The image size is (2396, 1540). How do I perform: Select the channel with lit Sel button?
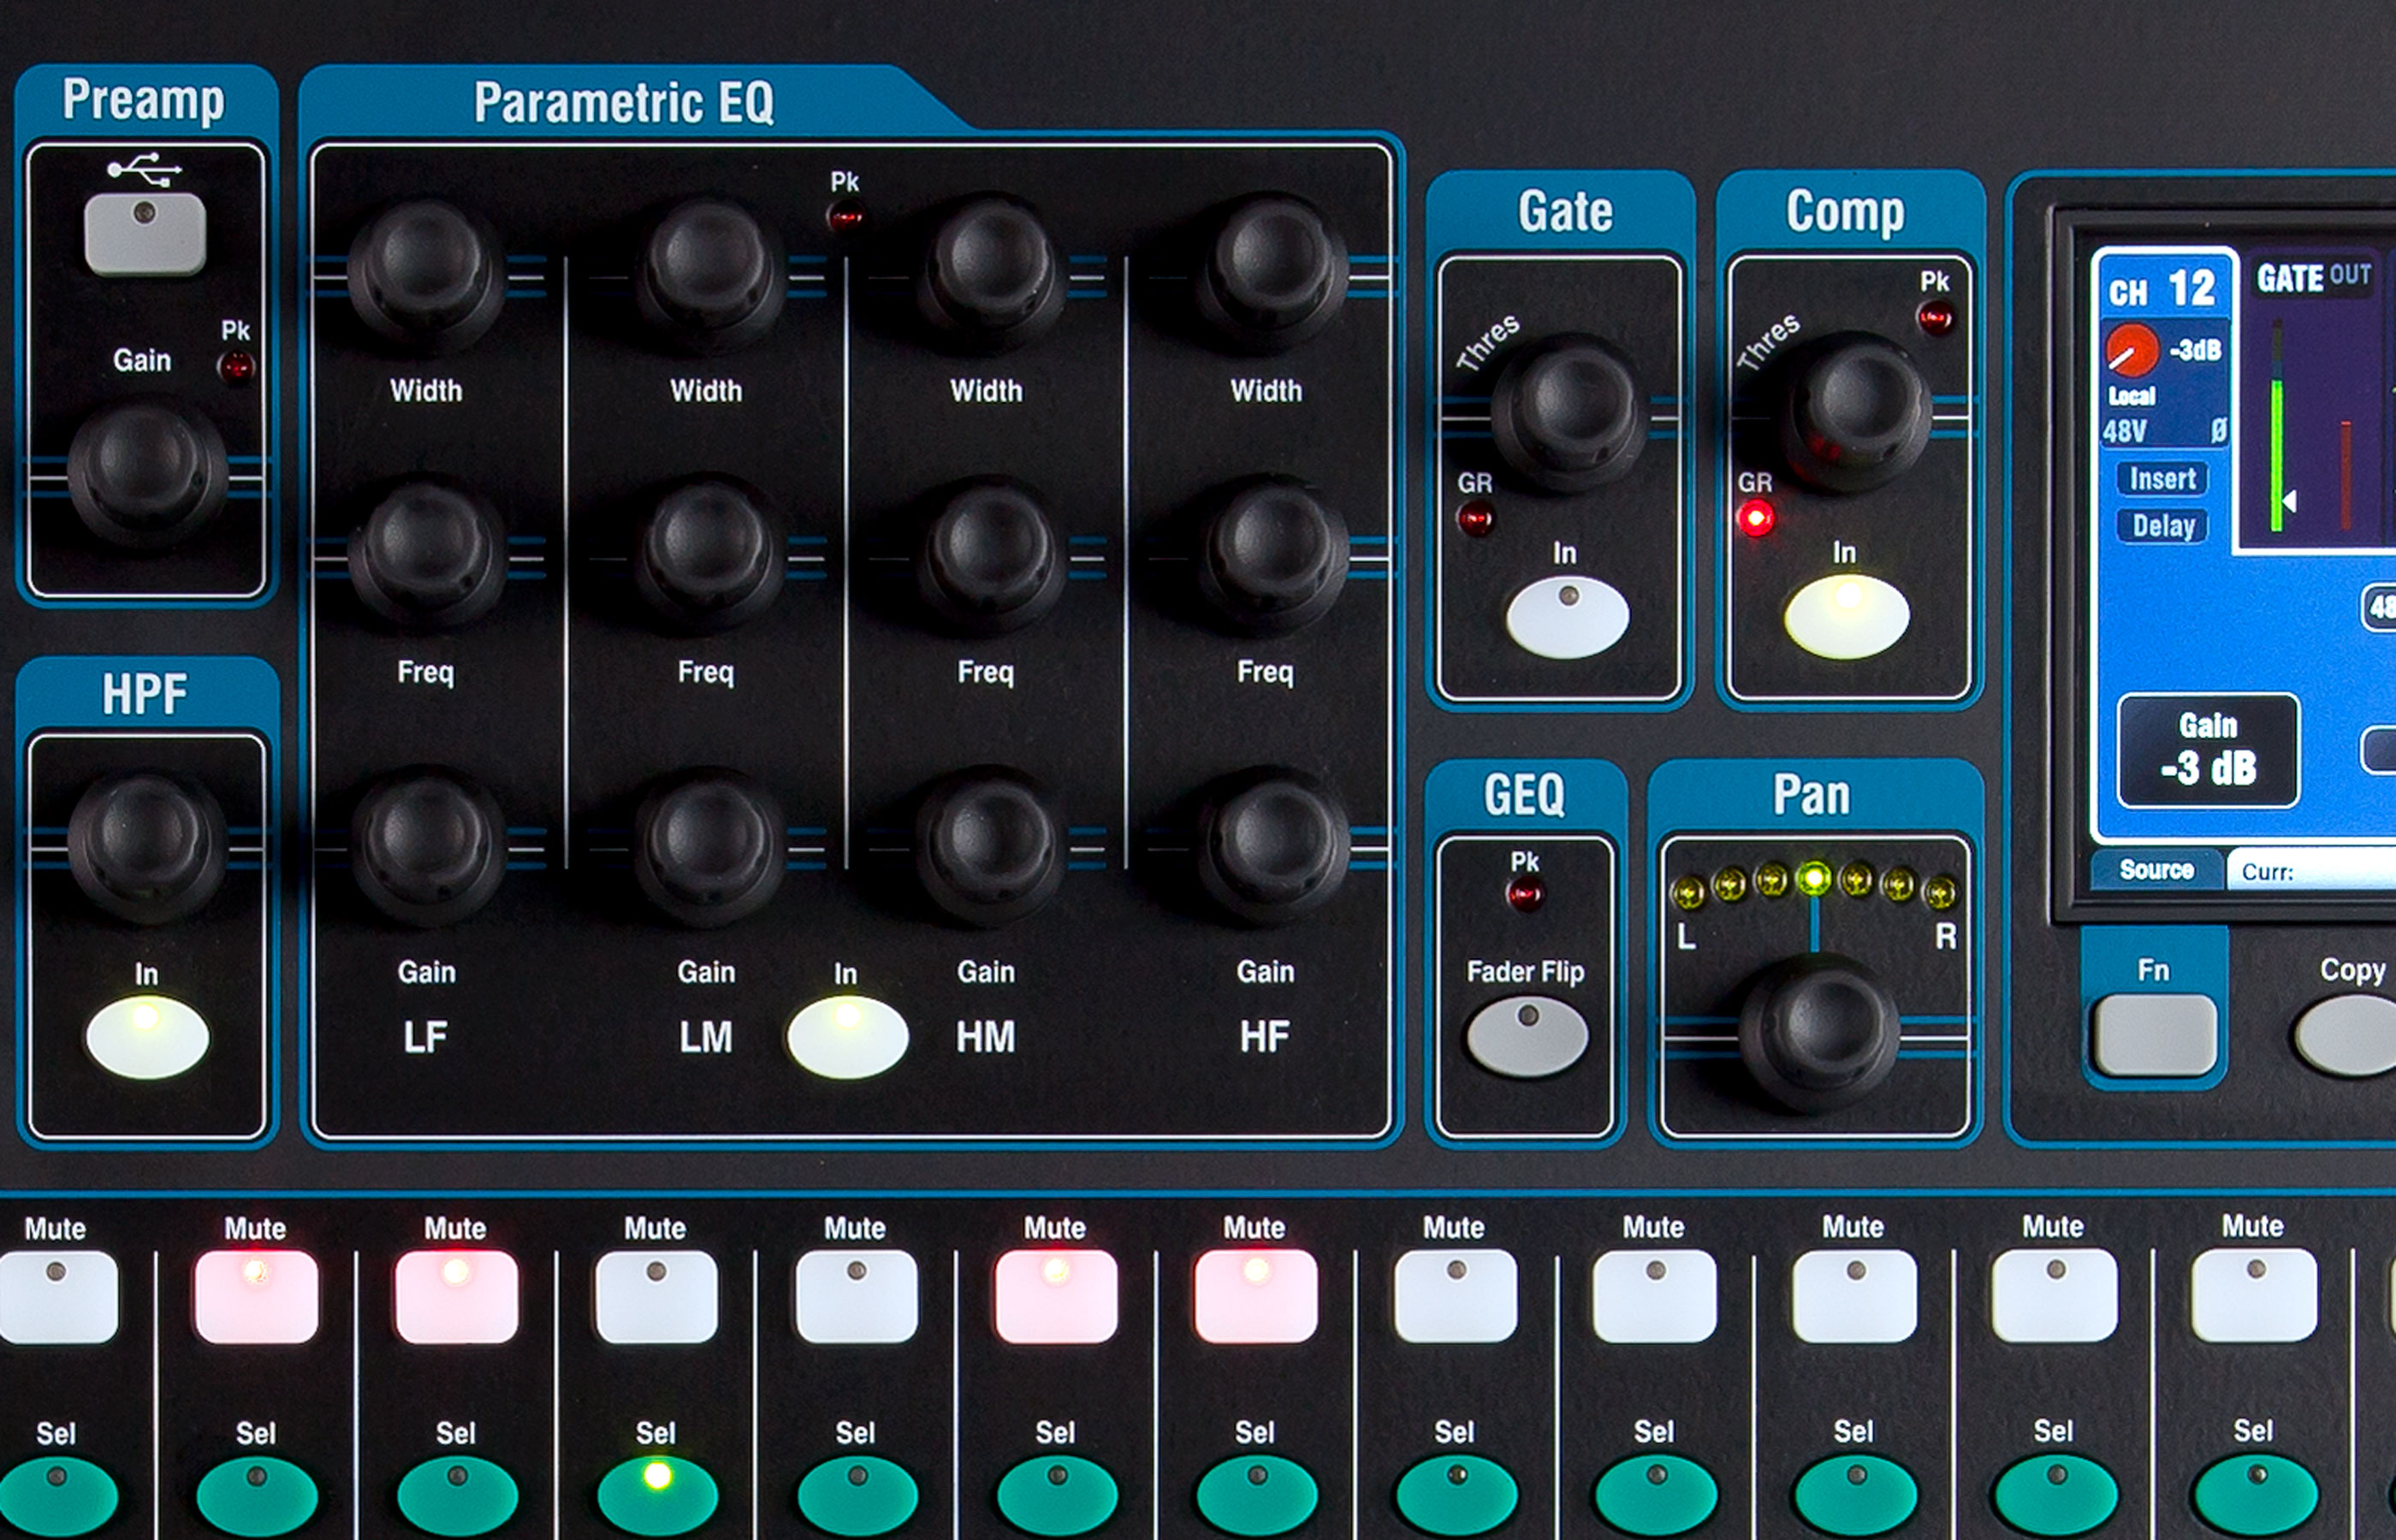(x=656, y=1494)
